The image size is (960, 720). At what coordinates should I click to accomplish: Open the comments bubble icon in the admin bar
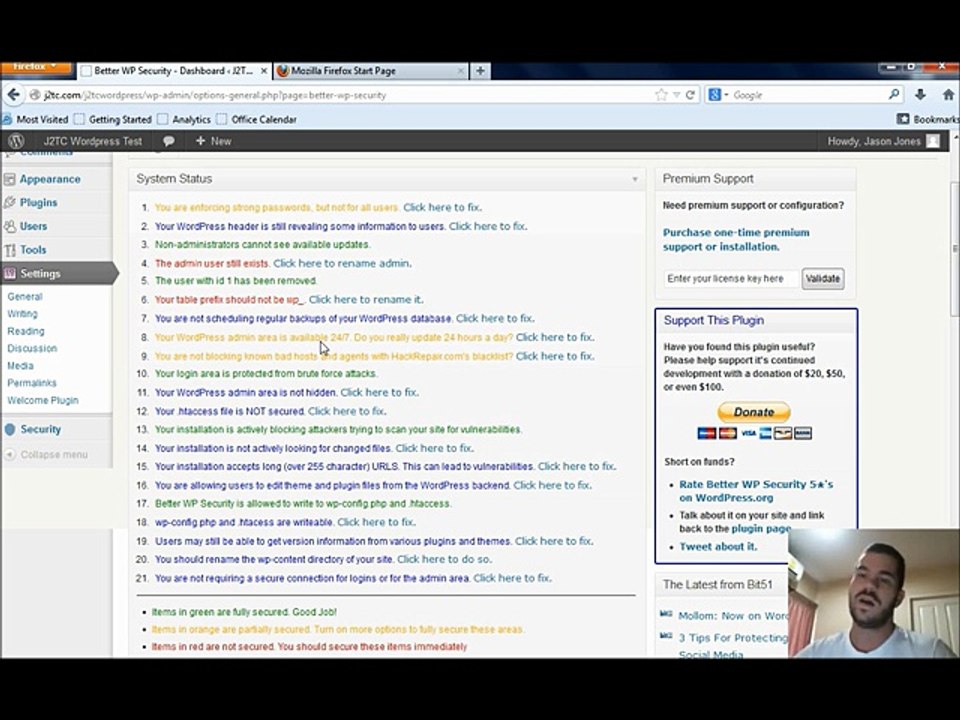pyautogui.click(x=168, y=141)
